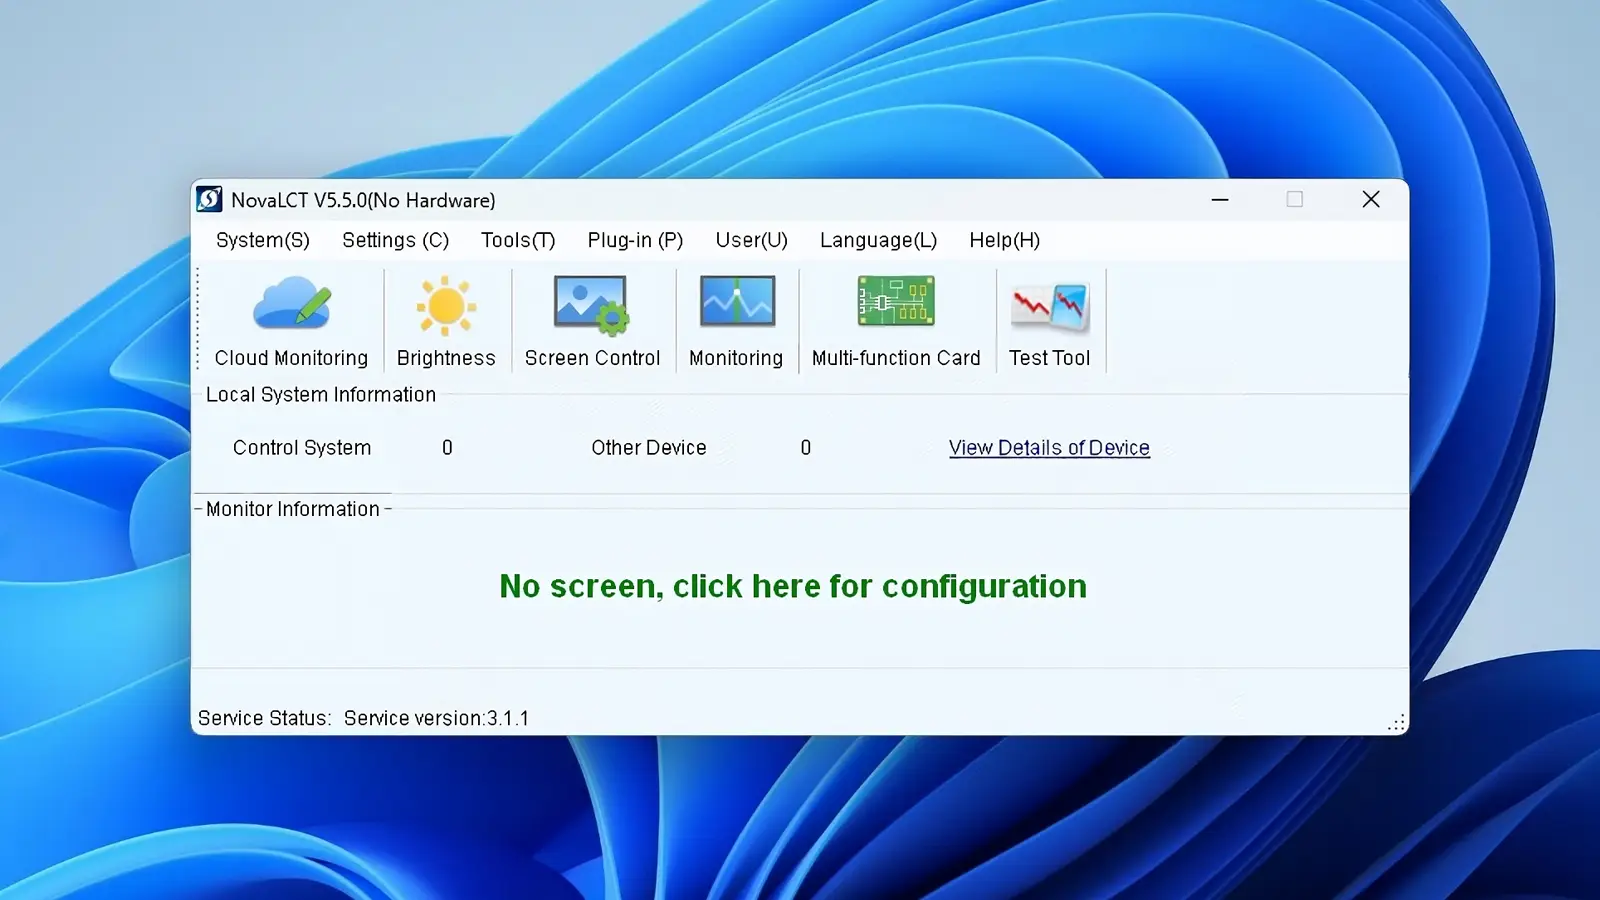The height and width of the screenshot is (900, 1600).
Task: Expand the User(U) menu
Action: [751, 240]
